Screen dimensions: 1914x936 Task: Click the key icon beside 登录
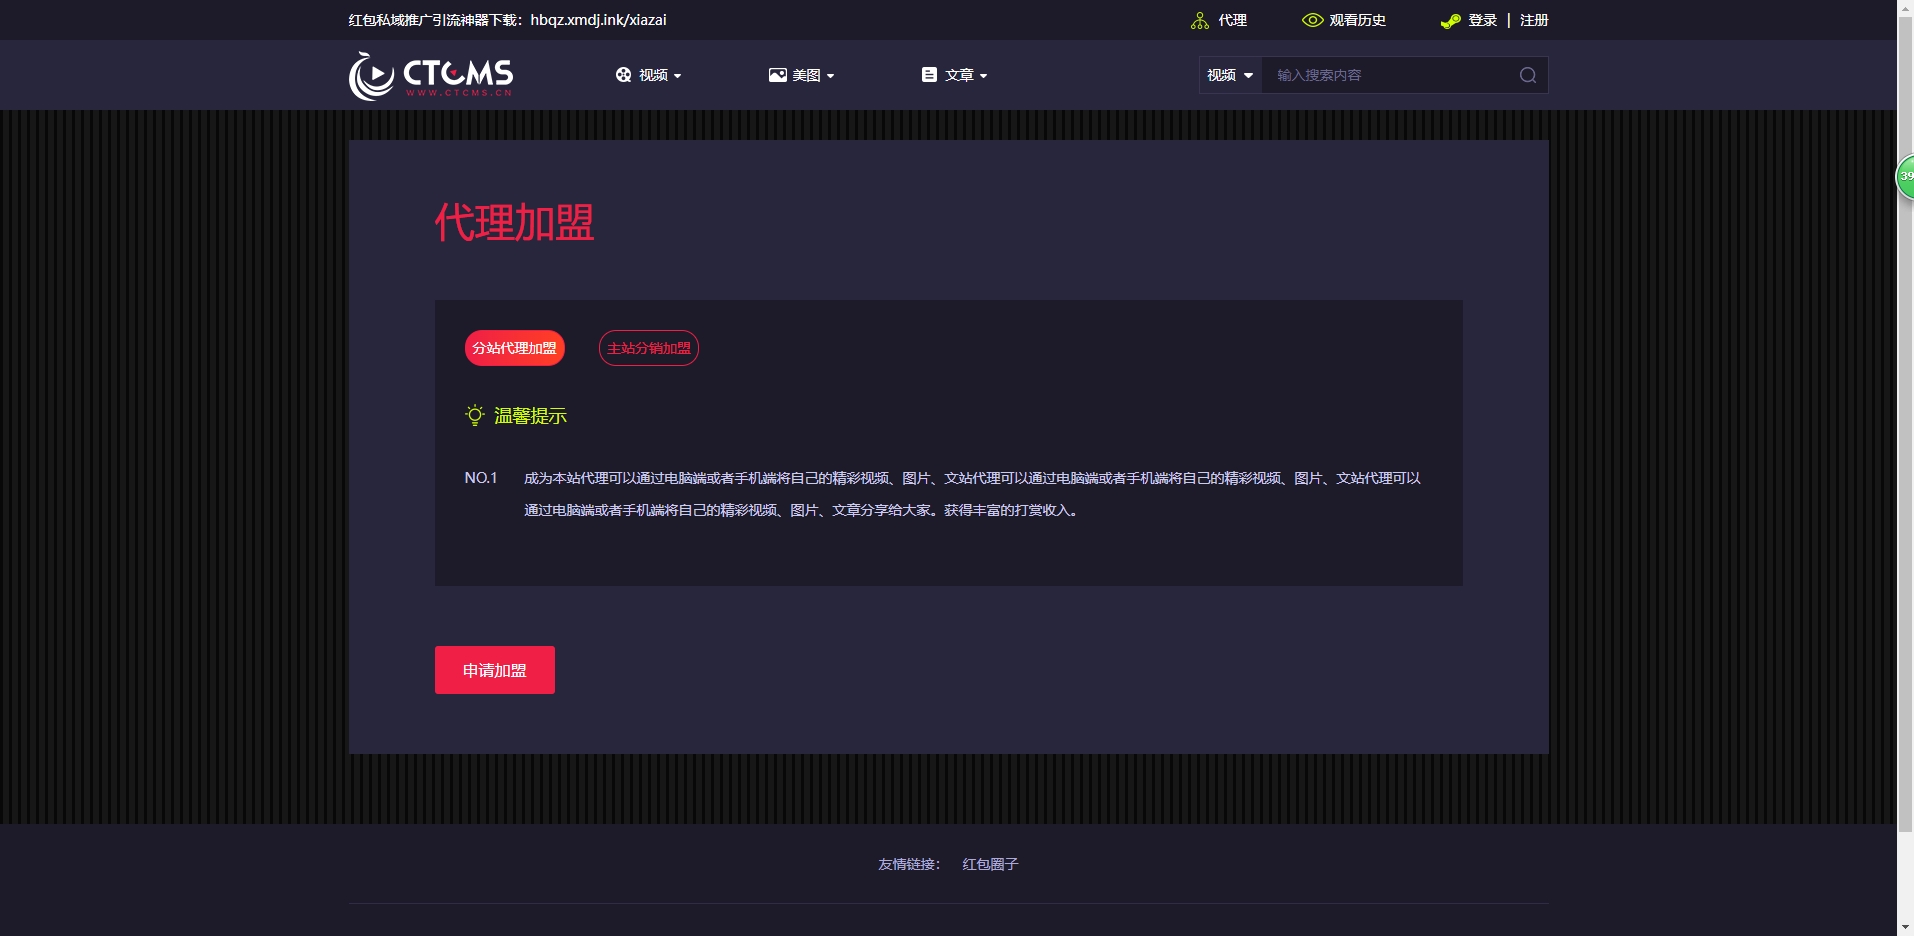(x=1450, y=20)
